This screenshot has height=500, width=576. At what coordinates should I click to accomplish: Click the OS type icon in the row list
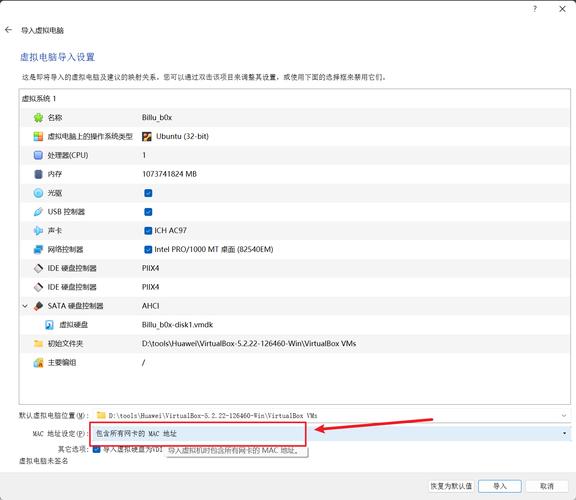pos(38,137)
